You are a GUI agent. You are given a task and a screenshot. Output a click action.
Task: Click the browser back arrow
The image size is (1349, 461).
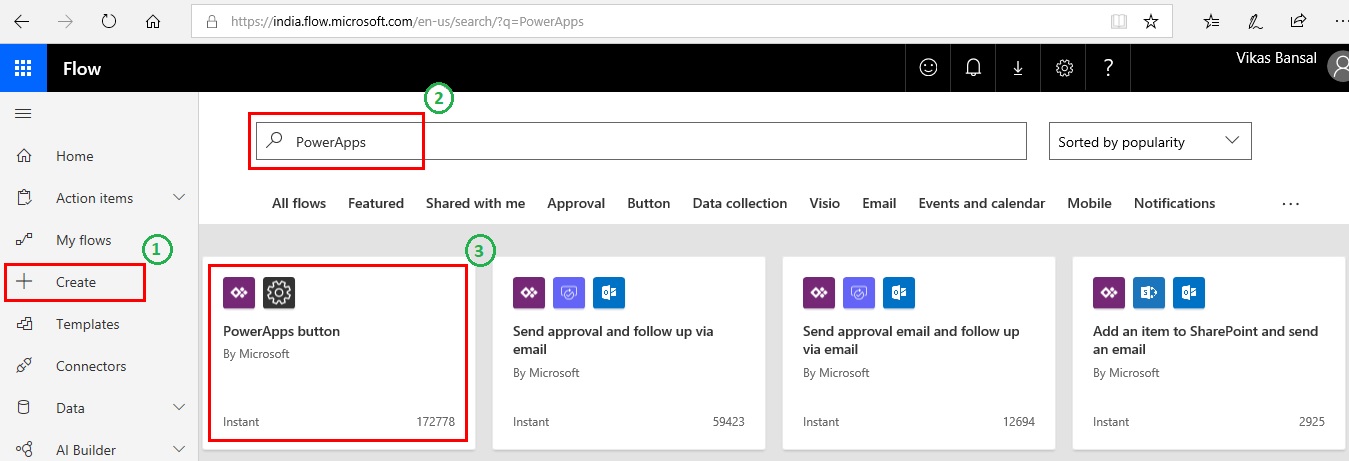[20, 20]
